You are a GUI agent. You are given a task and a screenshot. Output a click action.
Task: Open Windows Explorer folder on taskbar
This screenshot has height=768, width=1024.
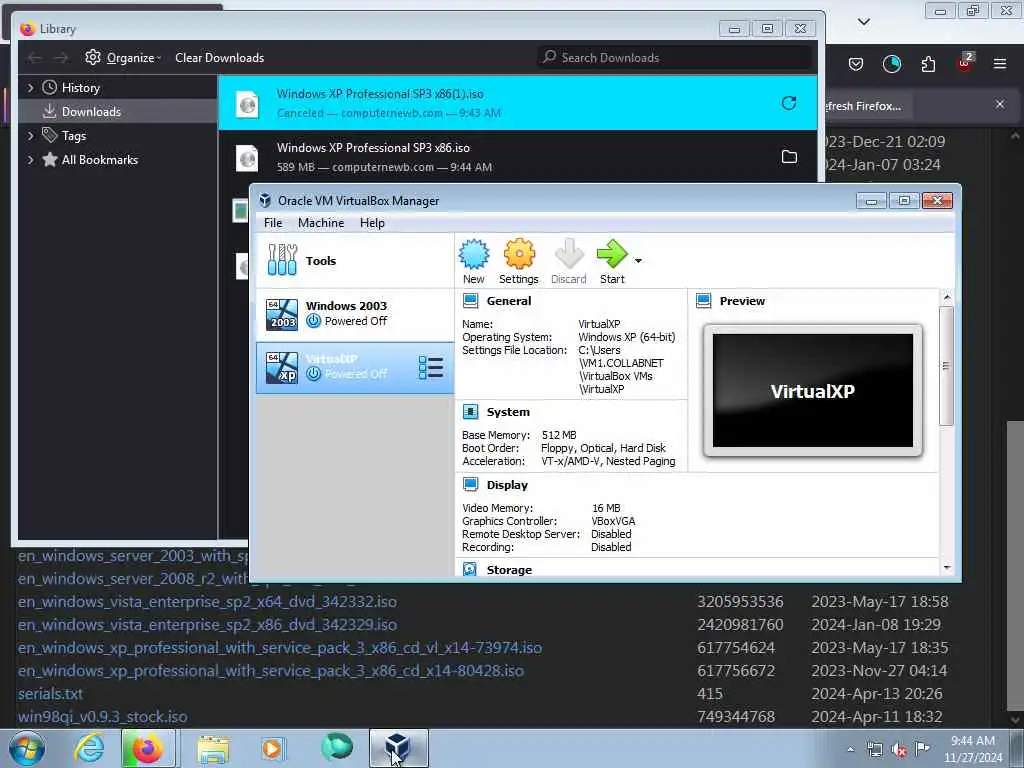point(213,748)
